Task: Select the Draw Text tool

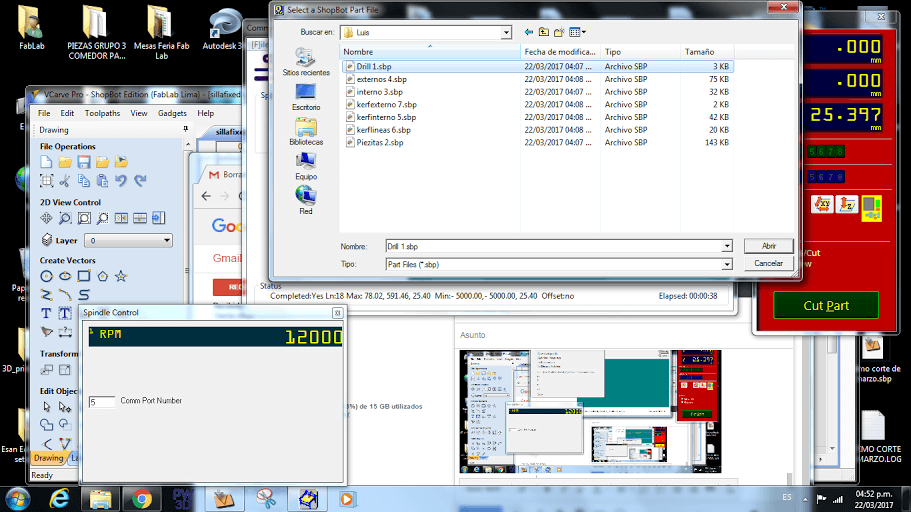Action: click(x=46, y=313)
